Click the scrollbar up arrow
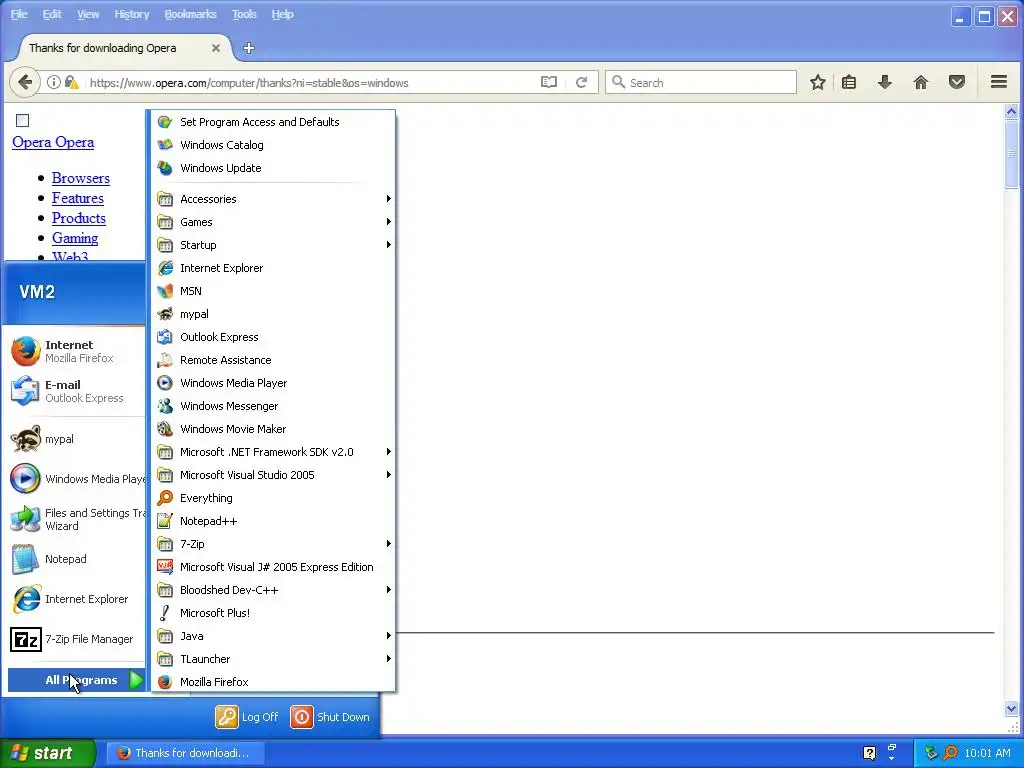The height and width of the screenshot is (768, 1024). [x=1011, y=112]
